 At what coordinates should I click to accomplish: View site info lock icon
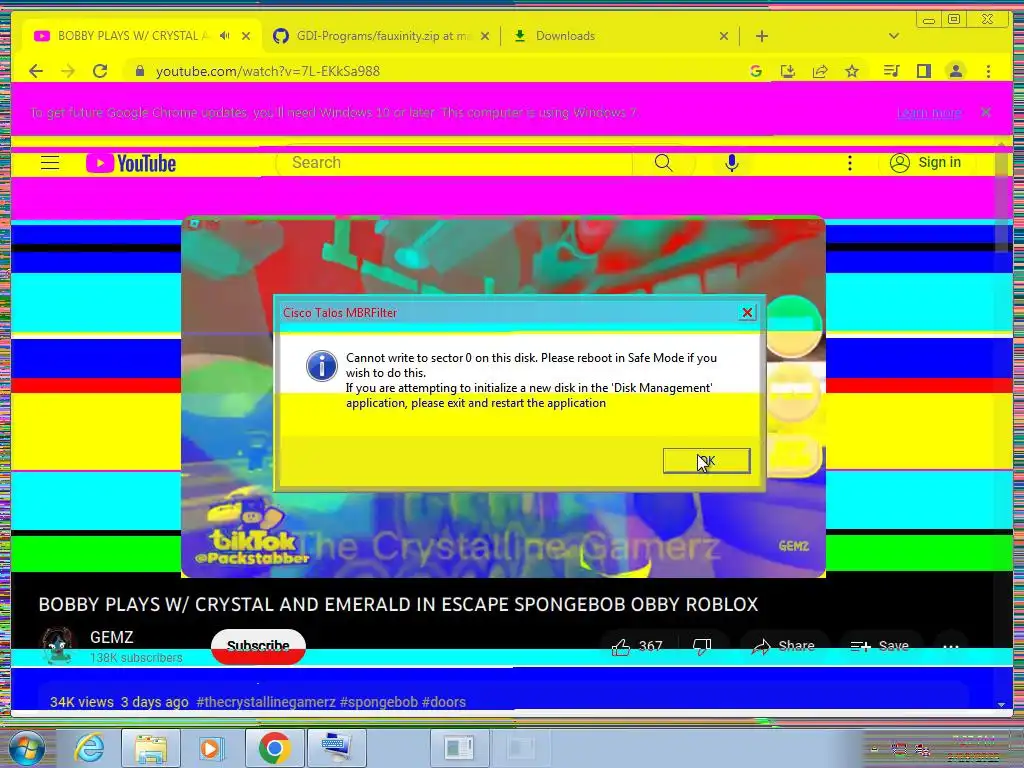click(x=140, y=71)
